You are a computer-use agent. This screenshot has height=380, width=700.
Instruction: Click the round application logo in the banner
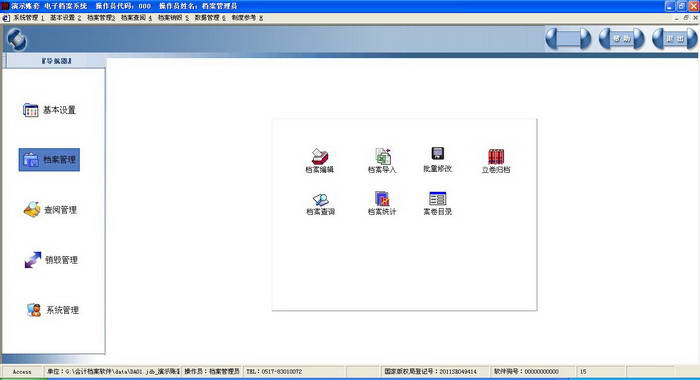[x=17, y=40]
